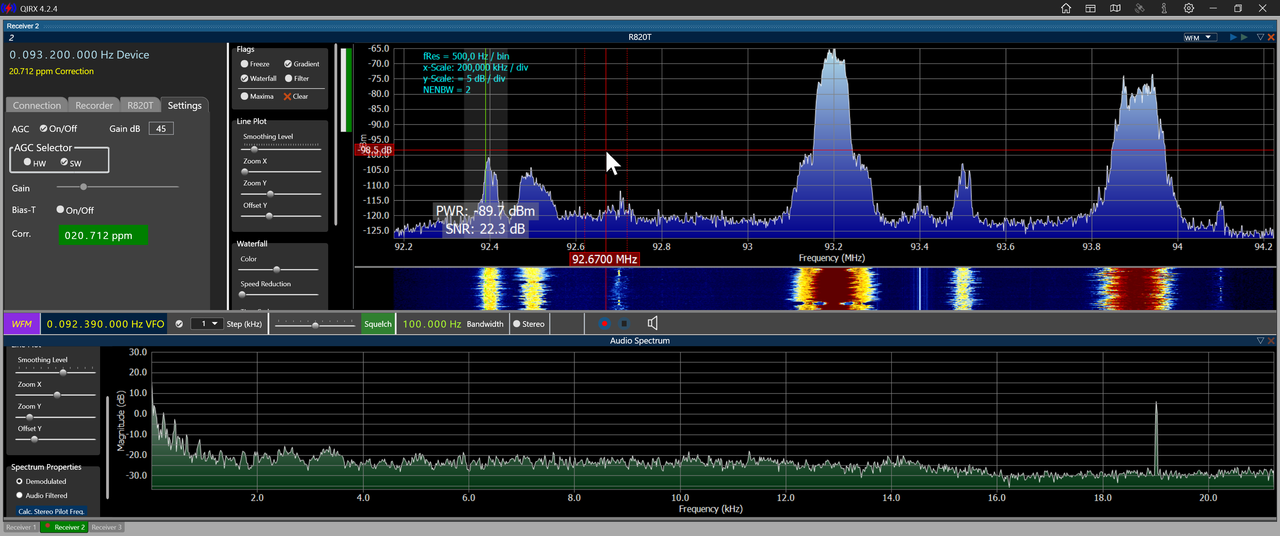1280x536 pixels.
Task: Toggle the Gradient flag
Action: click(287, 64)
